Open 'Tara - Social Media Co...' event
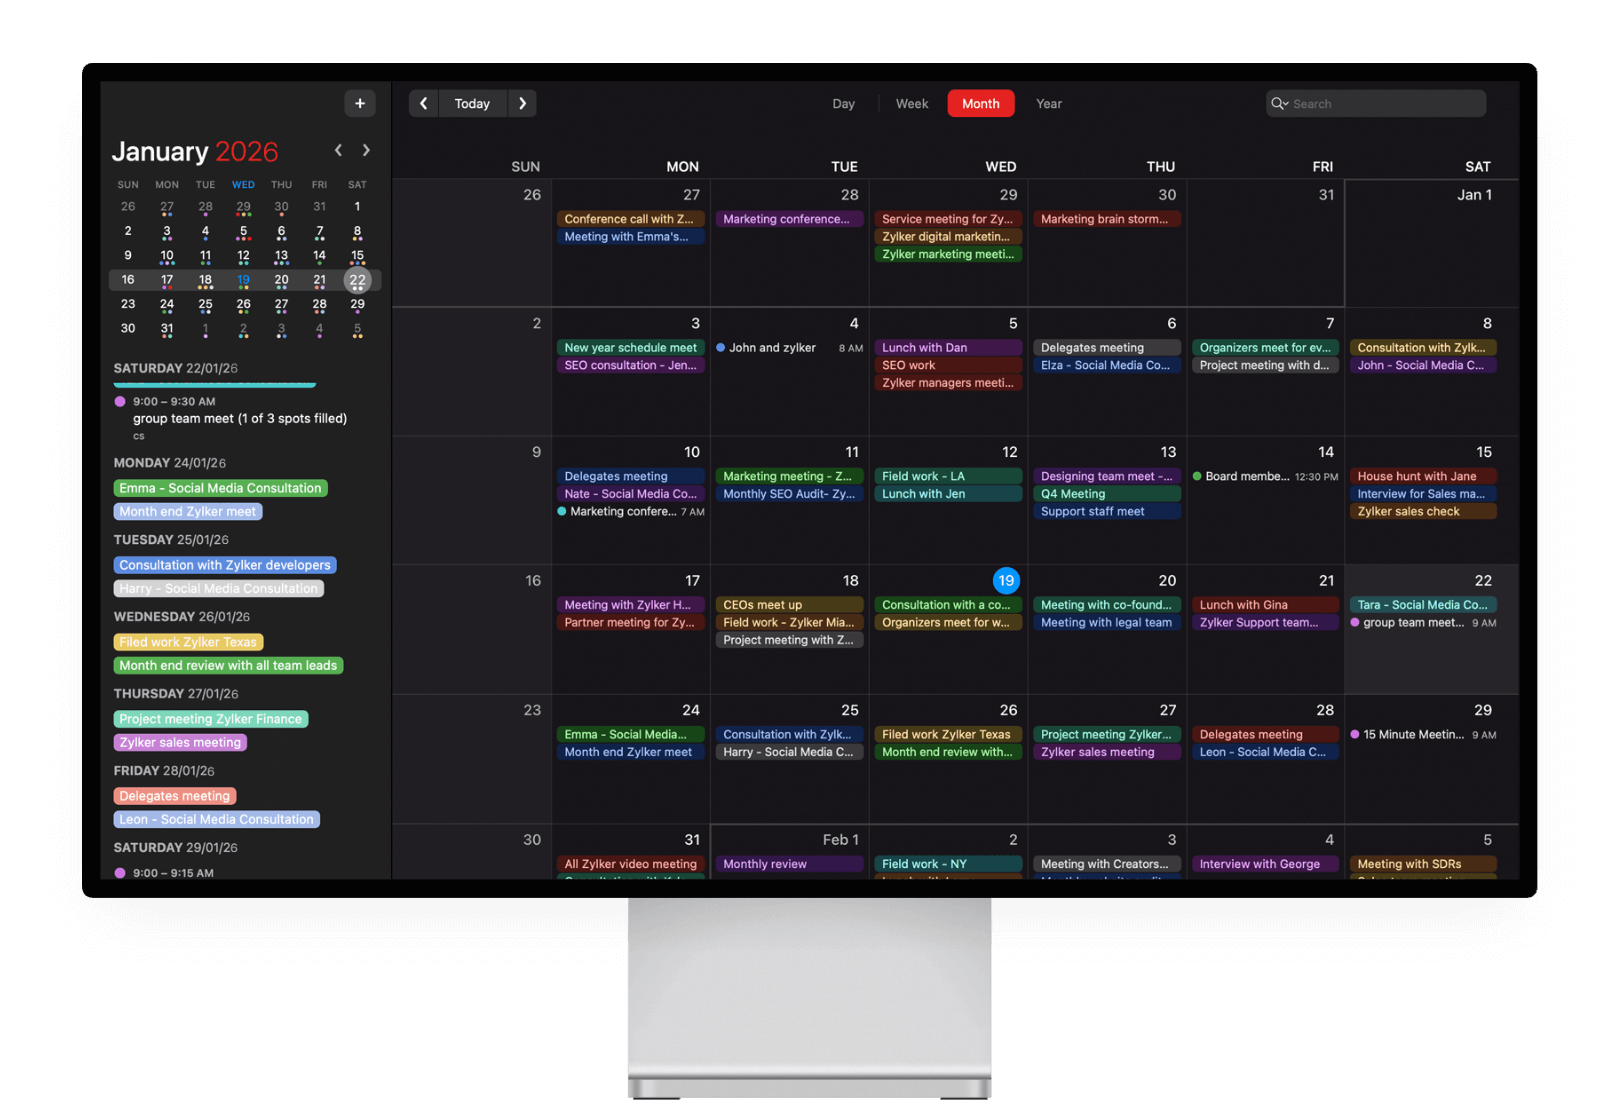 [x=1424, y=605]
